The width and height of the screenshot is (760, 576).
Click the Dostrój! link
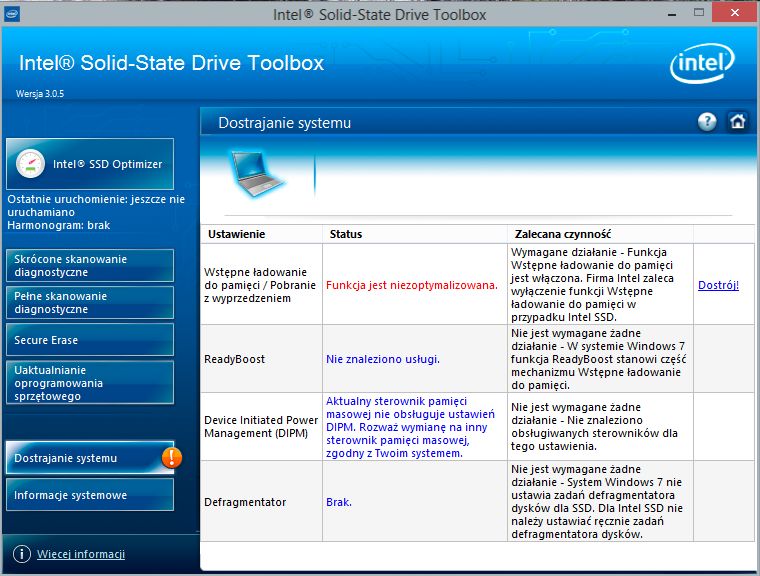point(718,285)
